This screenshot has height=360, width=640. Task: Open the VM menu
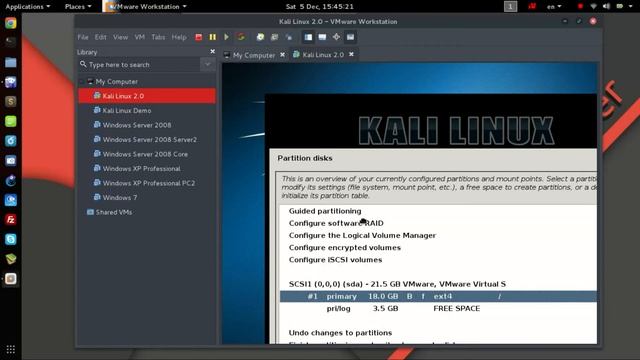140,37
